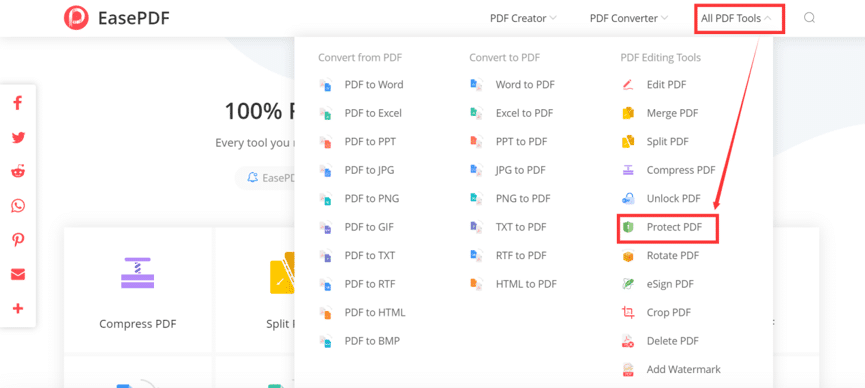Viewport: 865px width, 388px height.
Task: Share by email envelope icon
Action: click(x=18, y=274)
